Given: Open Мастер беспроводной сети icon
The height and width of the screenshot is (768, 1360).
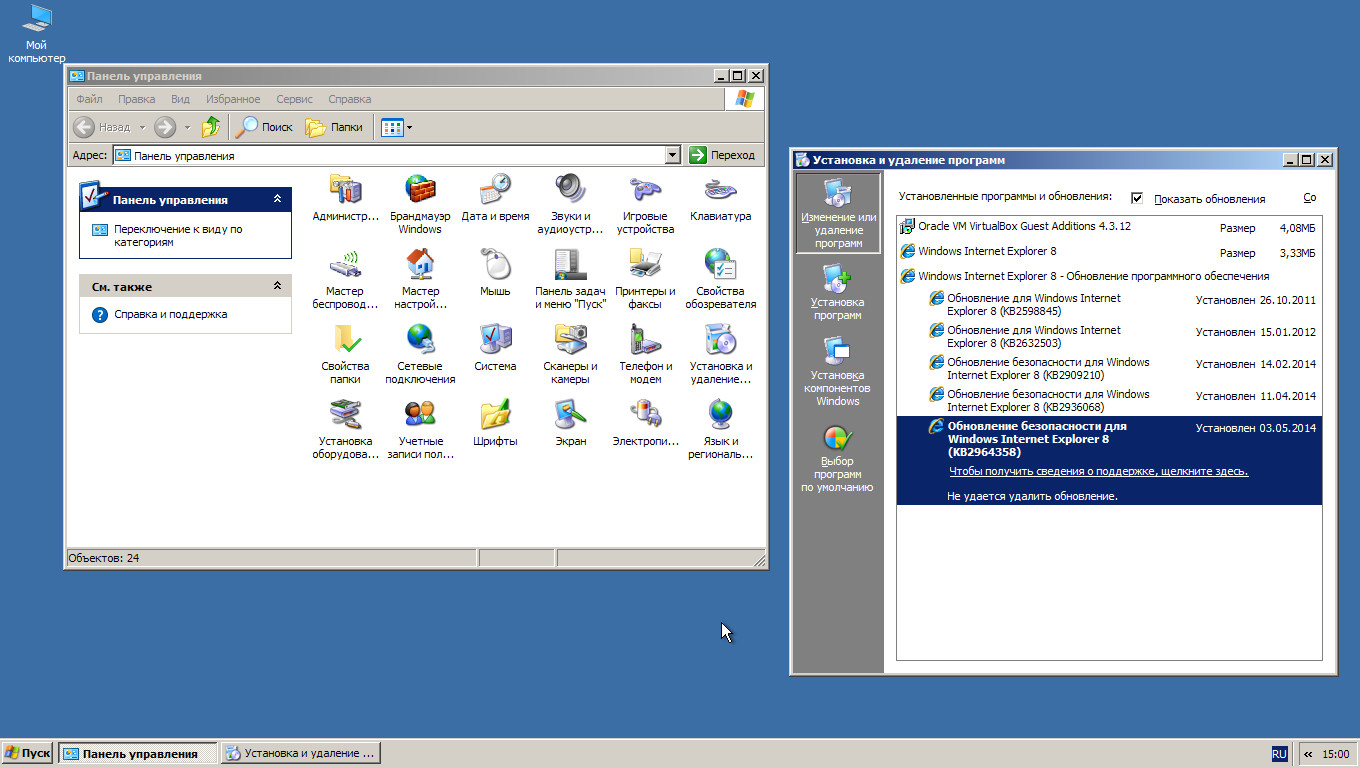Looking at the screenshot, I should click(x=345, y=278).
